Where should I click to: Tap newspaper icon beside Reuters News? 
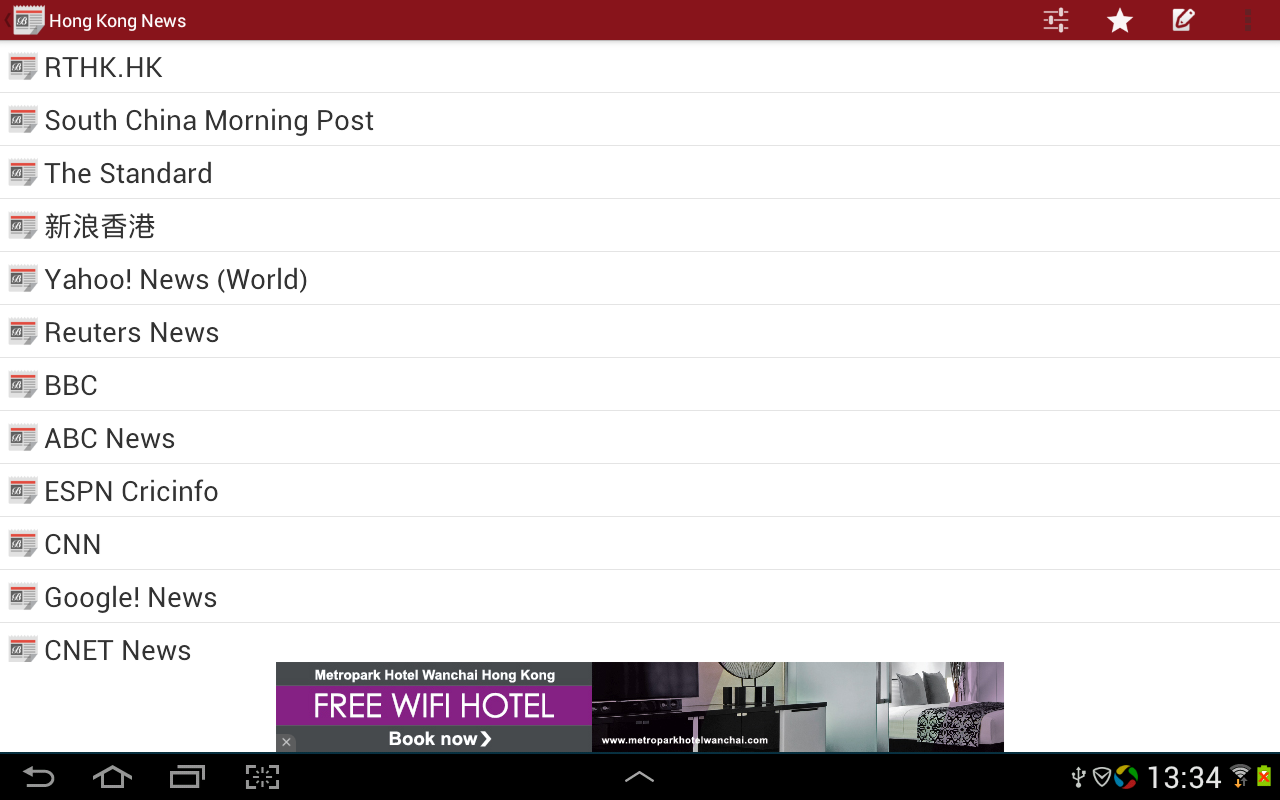click(23, 332)
